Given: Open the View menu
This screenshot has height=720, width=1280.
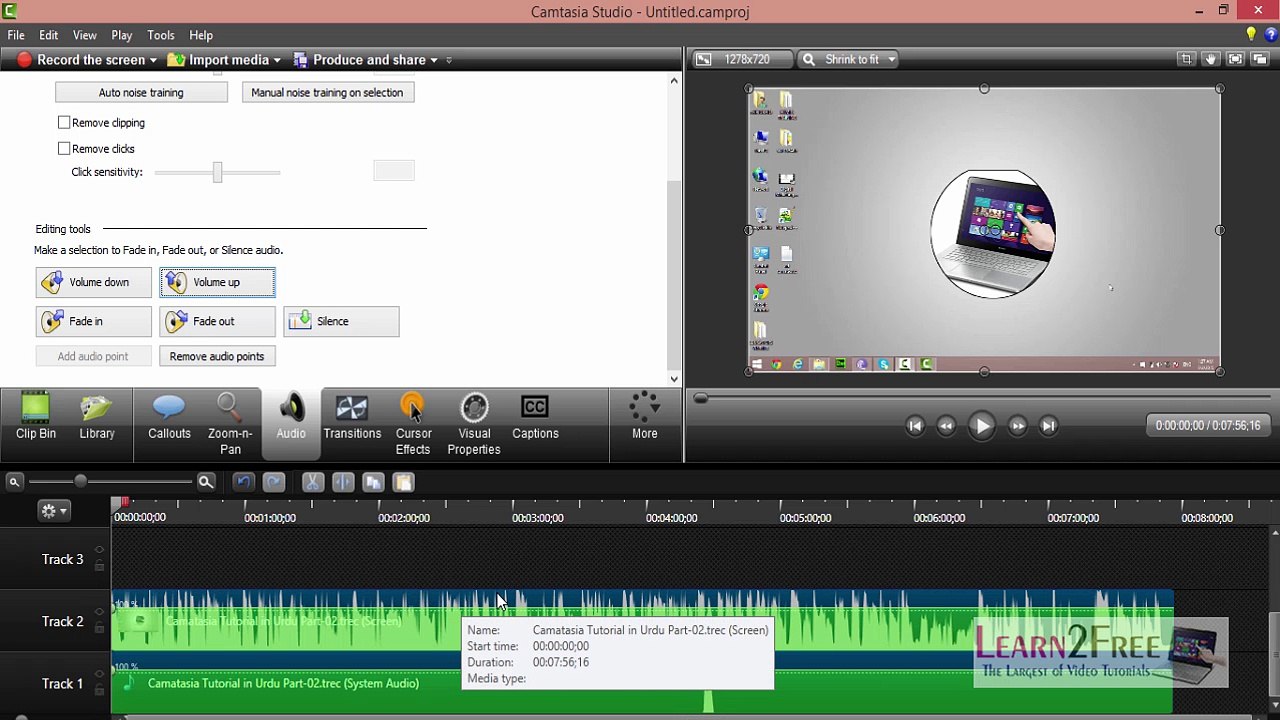Looking at the screenshot, I should [x=85, y=35].
